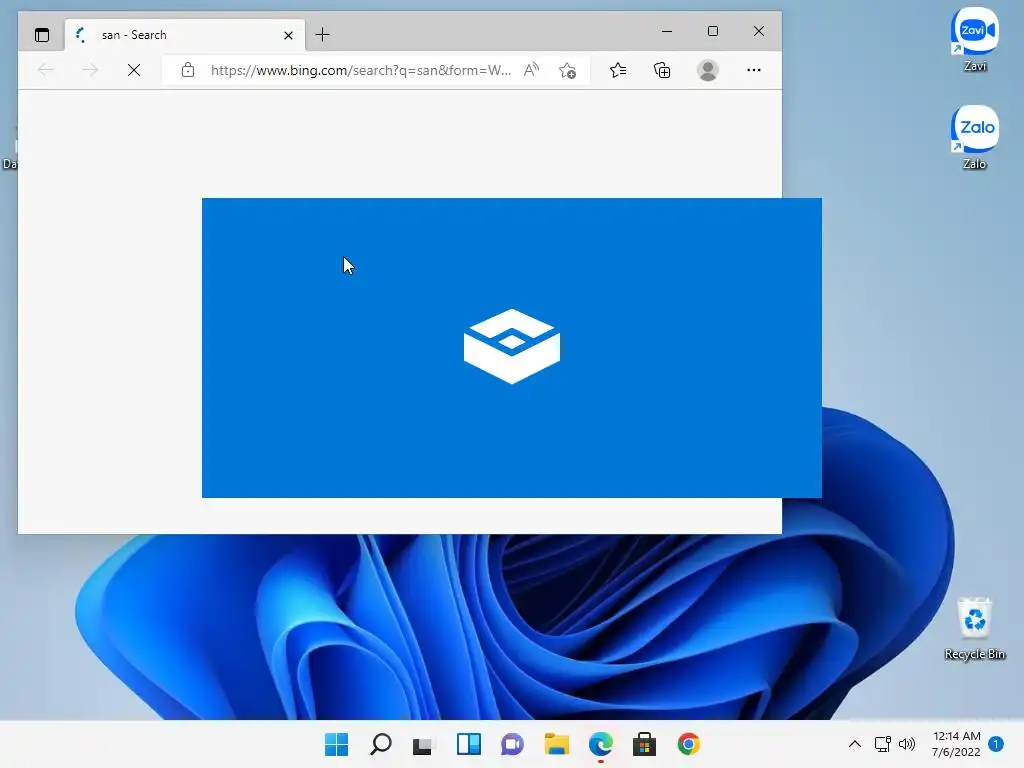This screenshot has height=768, width=1024.
Task: Maximize the Edge window
Action: 712,31
